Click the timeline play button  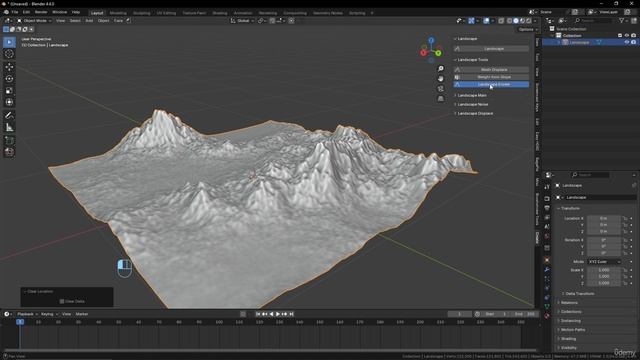278,314
